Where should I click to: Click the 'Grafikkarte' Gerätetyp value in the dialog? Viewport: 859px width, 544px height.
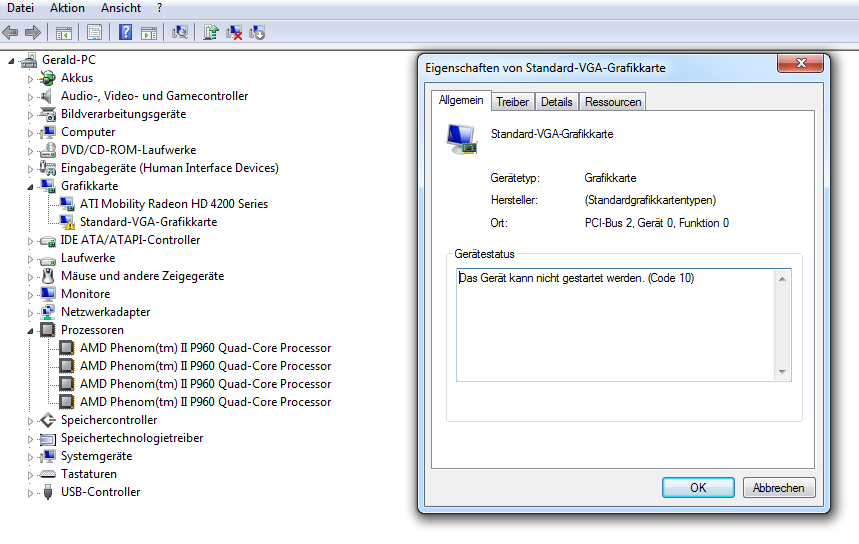point(610,178)
